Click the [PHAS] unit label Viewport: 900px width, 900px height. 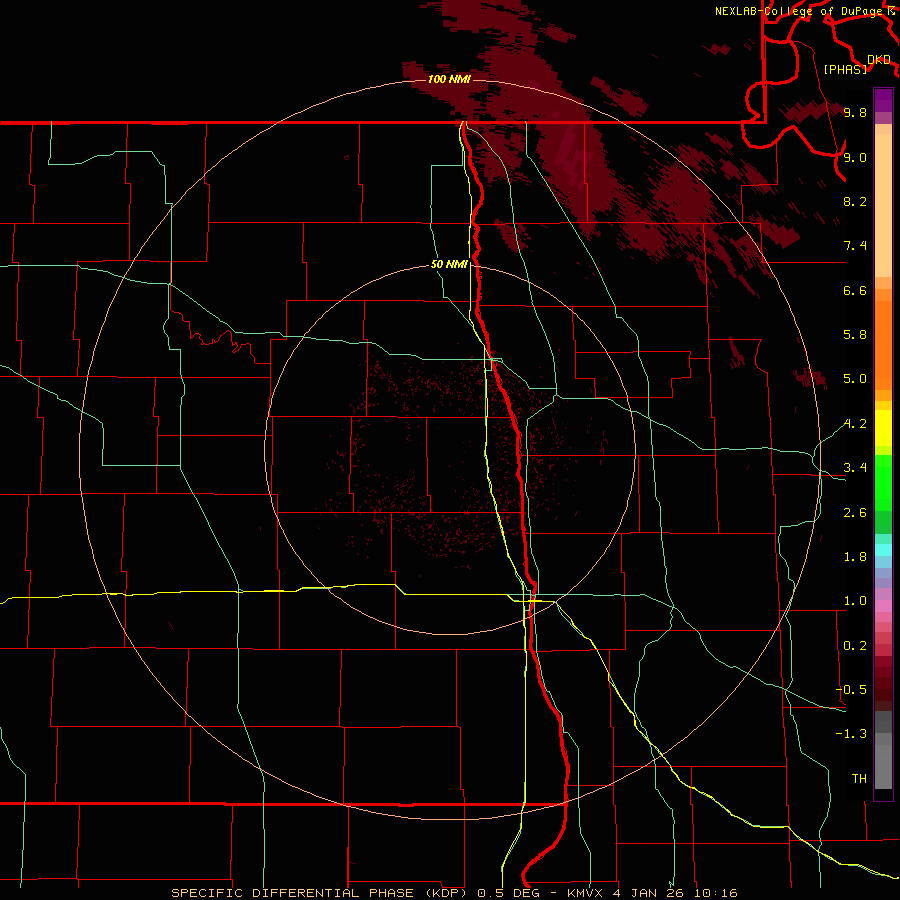845,69
